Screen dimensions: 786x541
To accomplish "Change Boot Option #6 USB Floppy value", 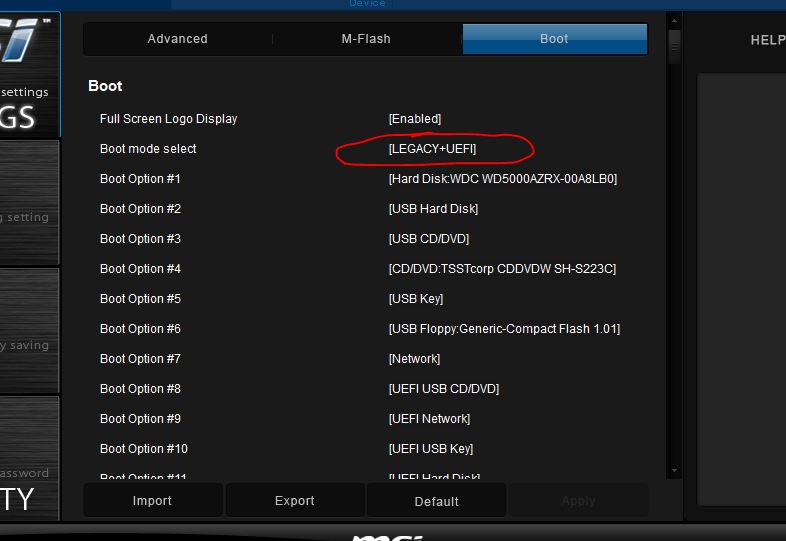I will [504, 329].
